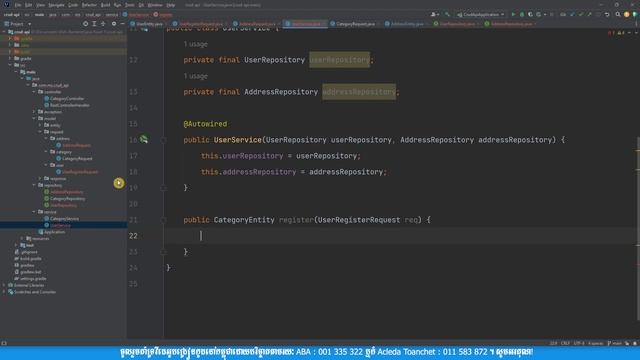The width and height of the screenshot is (640, 360).
Task: Collapse the service folder in tree
Action: coord(34,212)
